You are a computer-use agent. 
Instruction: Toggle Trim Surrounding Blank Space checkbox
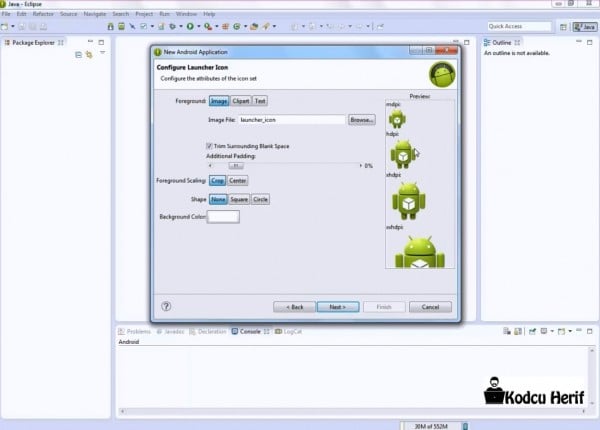tap(209, 146)
